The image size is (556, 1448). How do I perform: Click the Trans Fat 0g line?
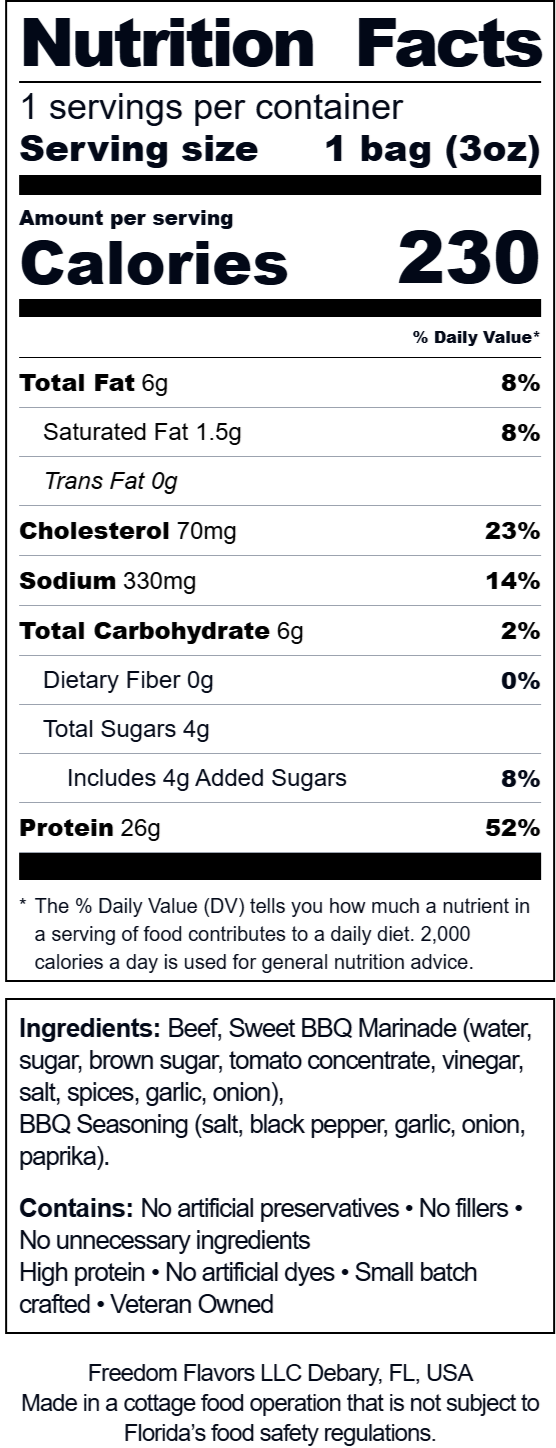[111, 481]
